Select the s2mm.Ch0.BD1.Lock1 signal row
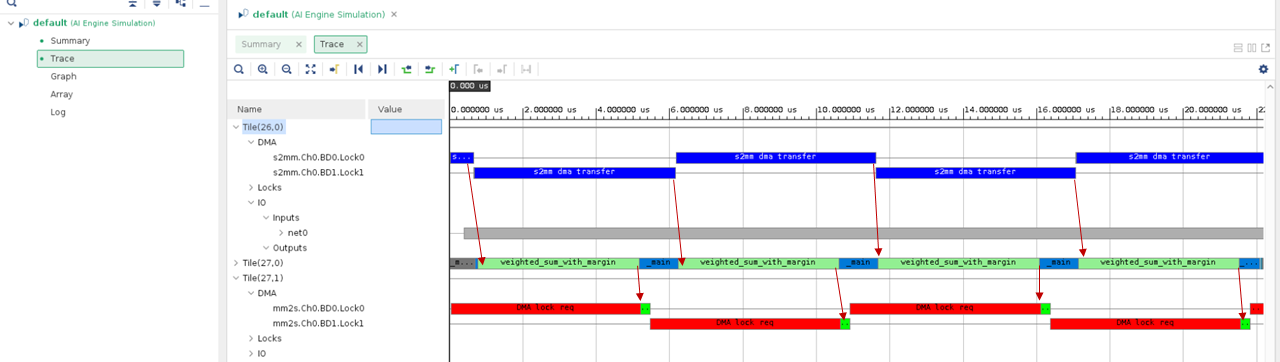Viewport: 1280px width, 362px height. click(318, 172)
